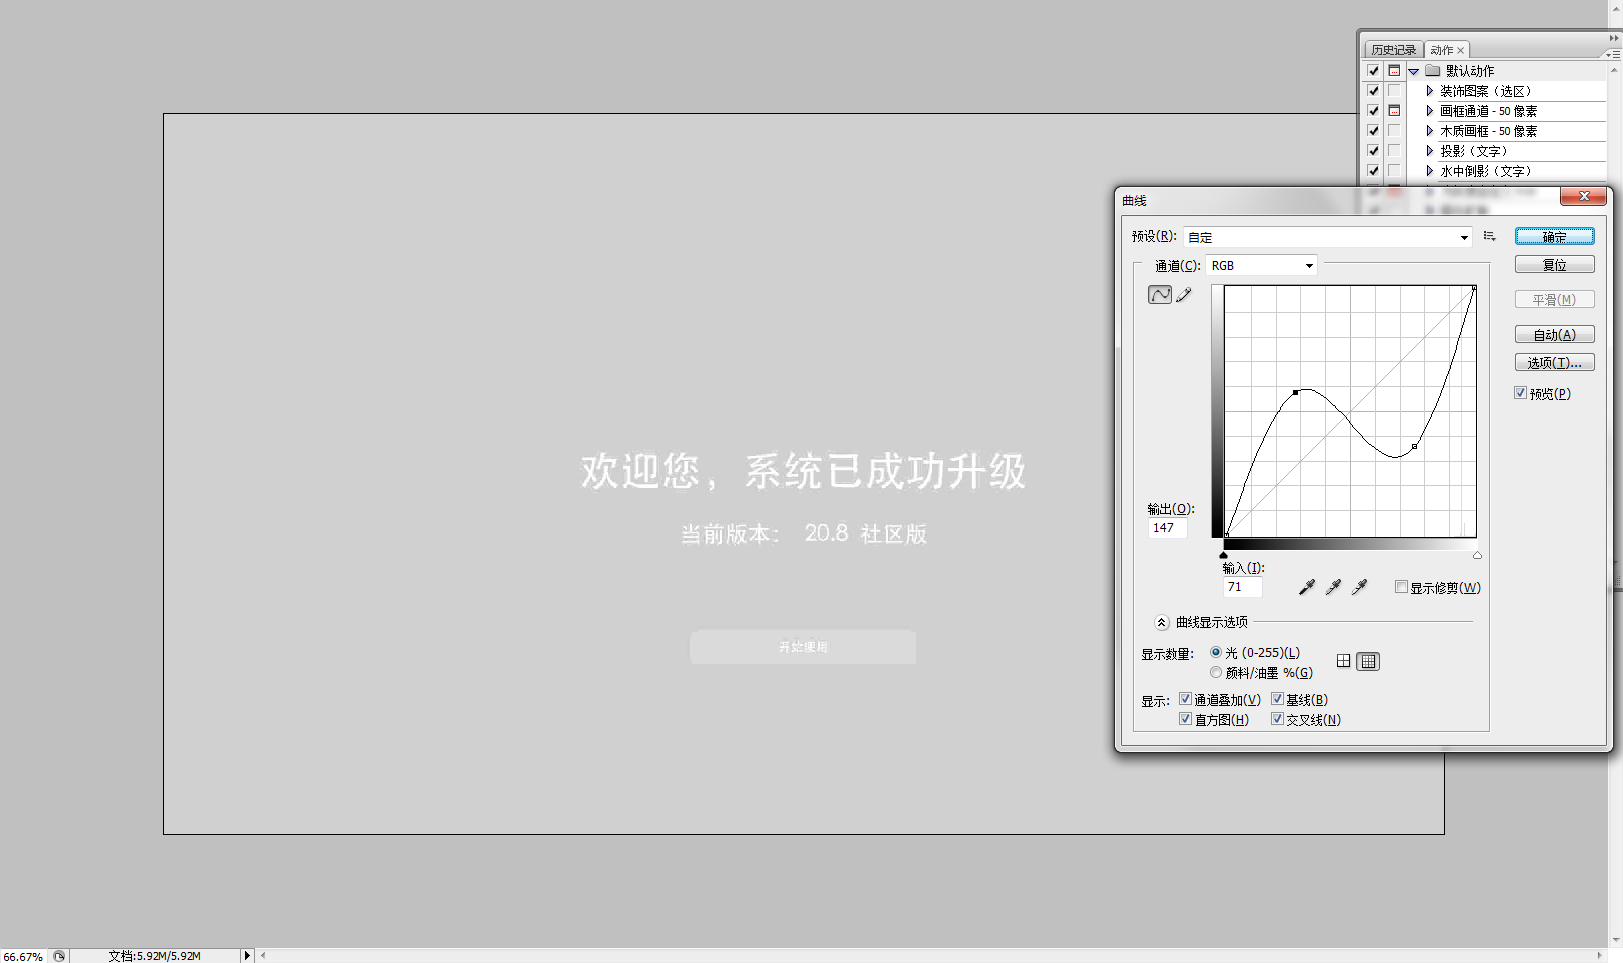This screenshot has height=963, width=1623.
Task: Uncheck 基线 display option
Action: click(x=1277, y=699)
